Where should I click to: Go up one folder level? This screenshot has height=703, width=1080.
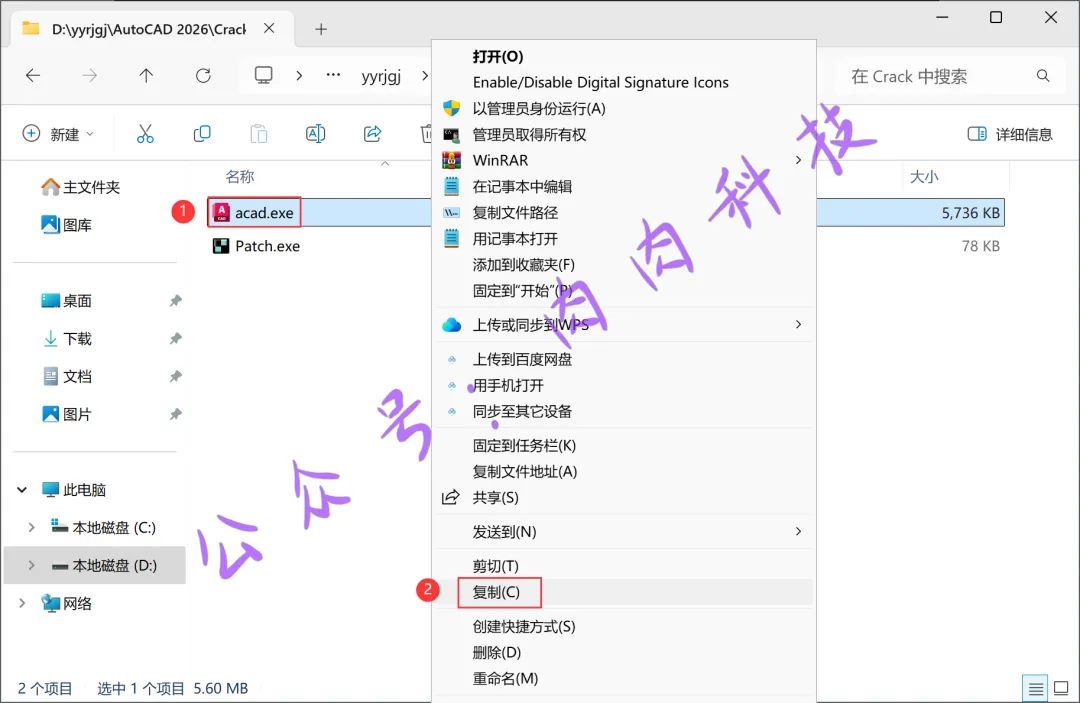coord(146,76)
